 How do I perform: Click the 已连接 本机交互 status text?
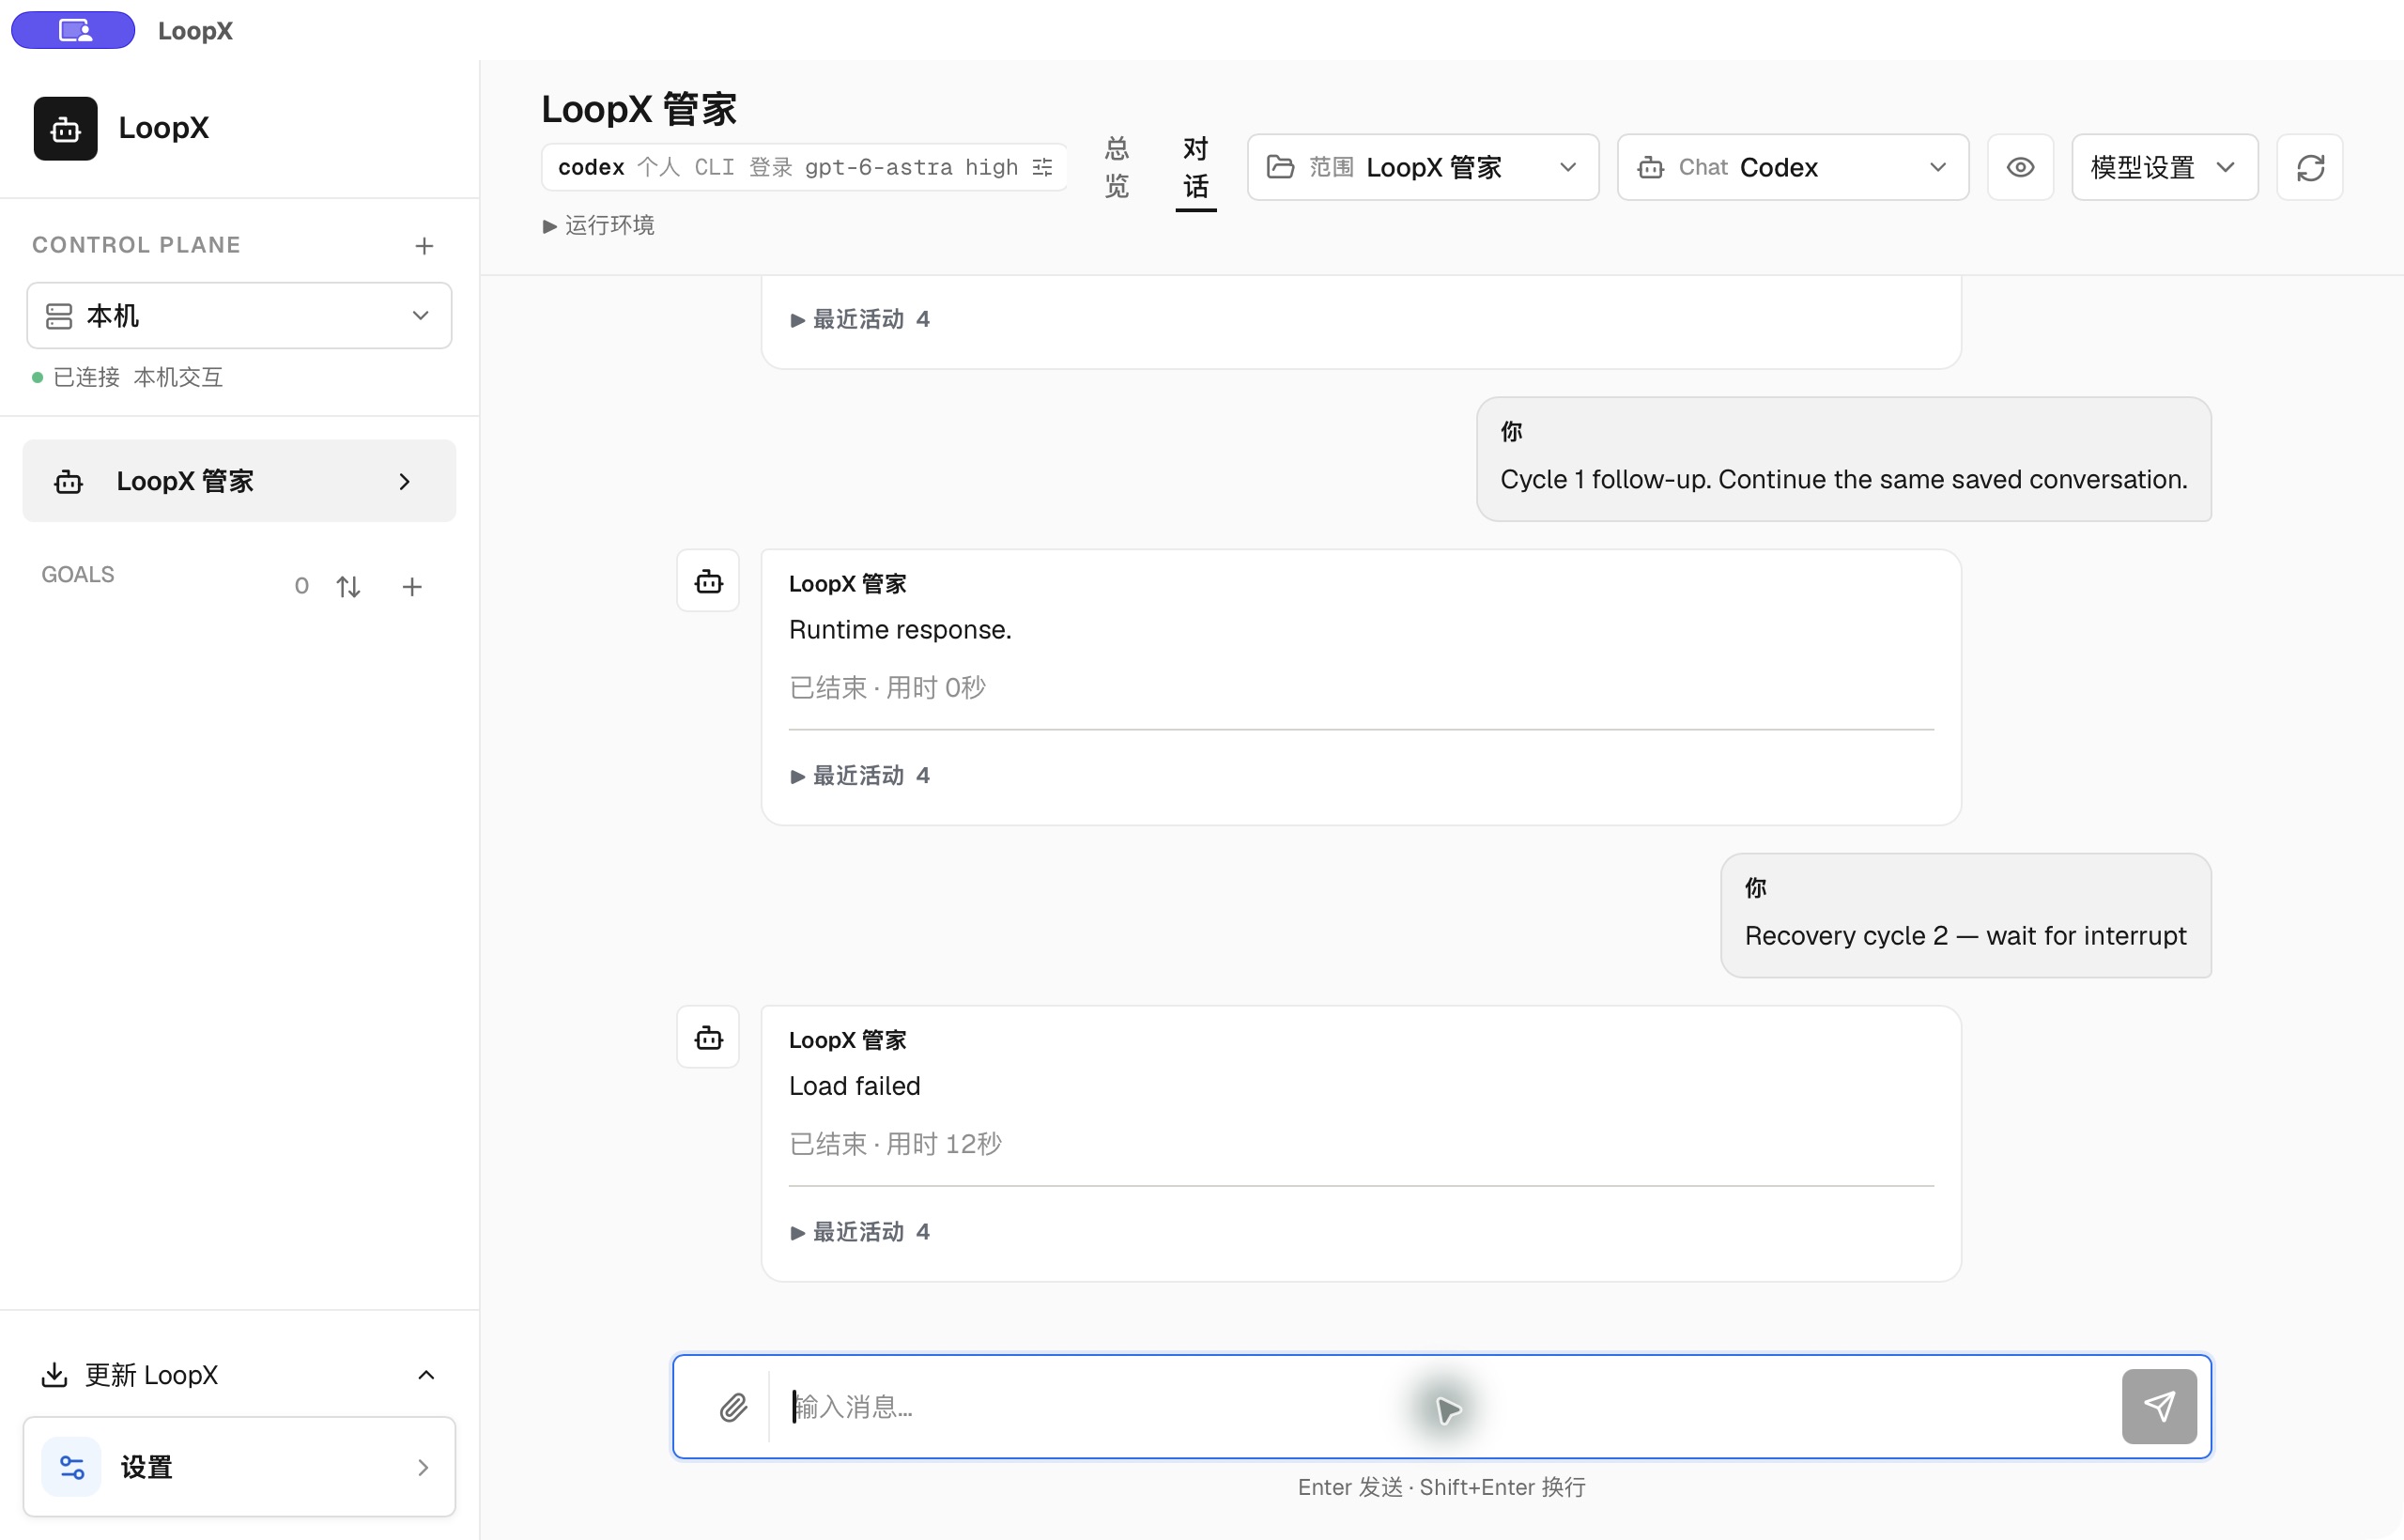138,377
